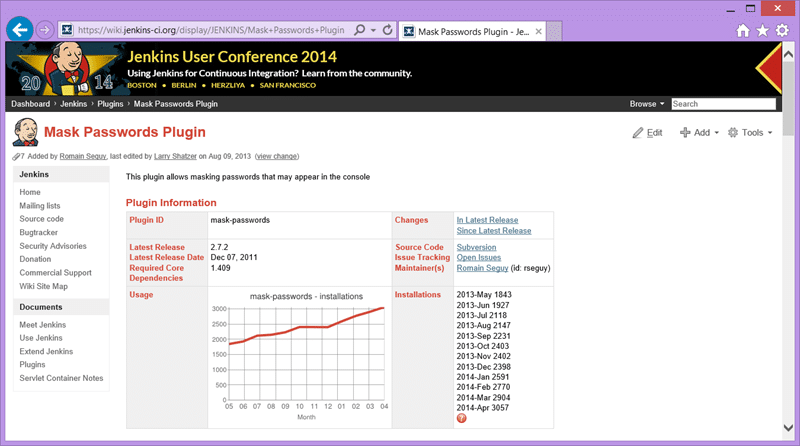Open Romain Seguy maintainer link
This screenshot has width=800, height=446.
tap(482, 268)
